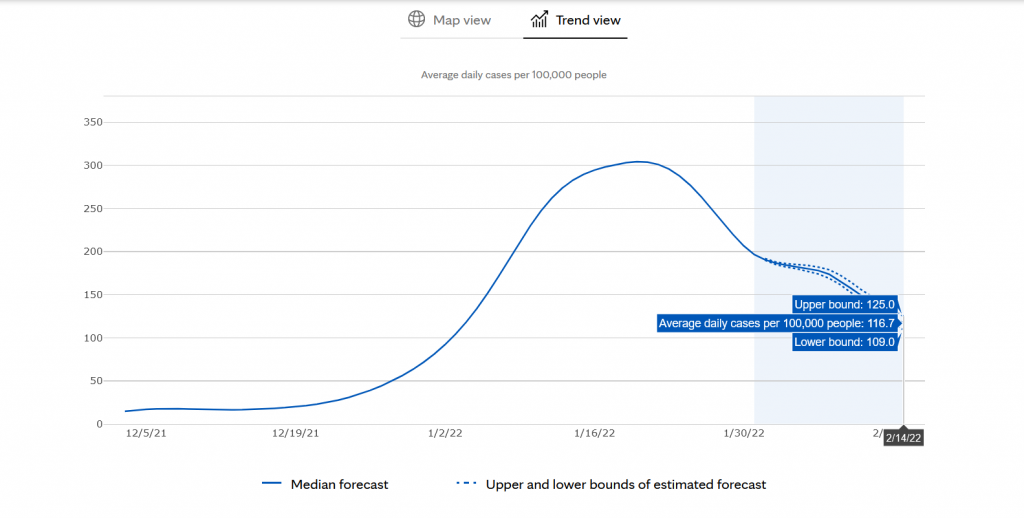Click the 1/16/22 x-axis date label
This screenshot has width=1024, height=518.
coord(594,434)
